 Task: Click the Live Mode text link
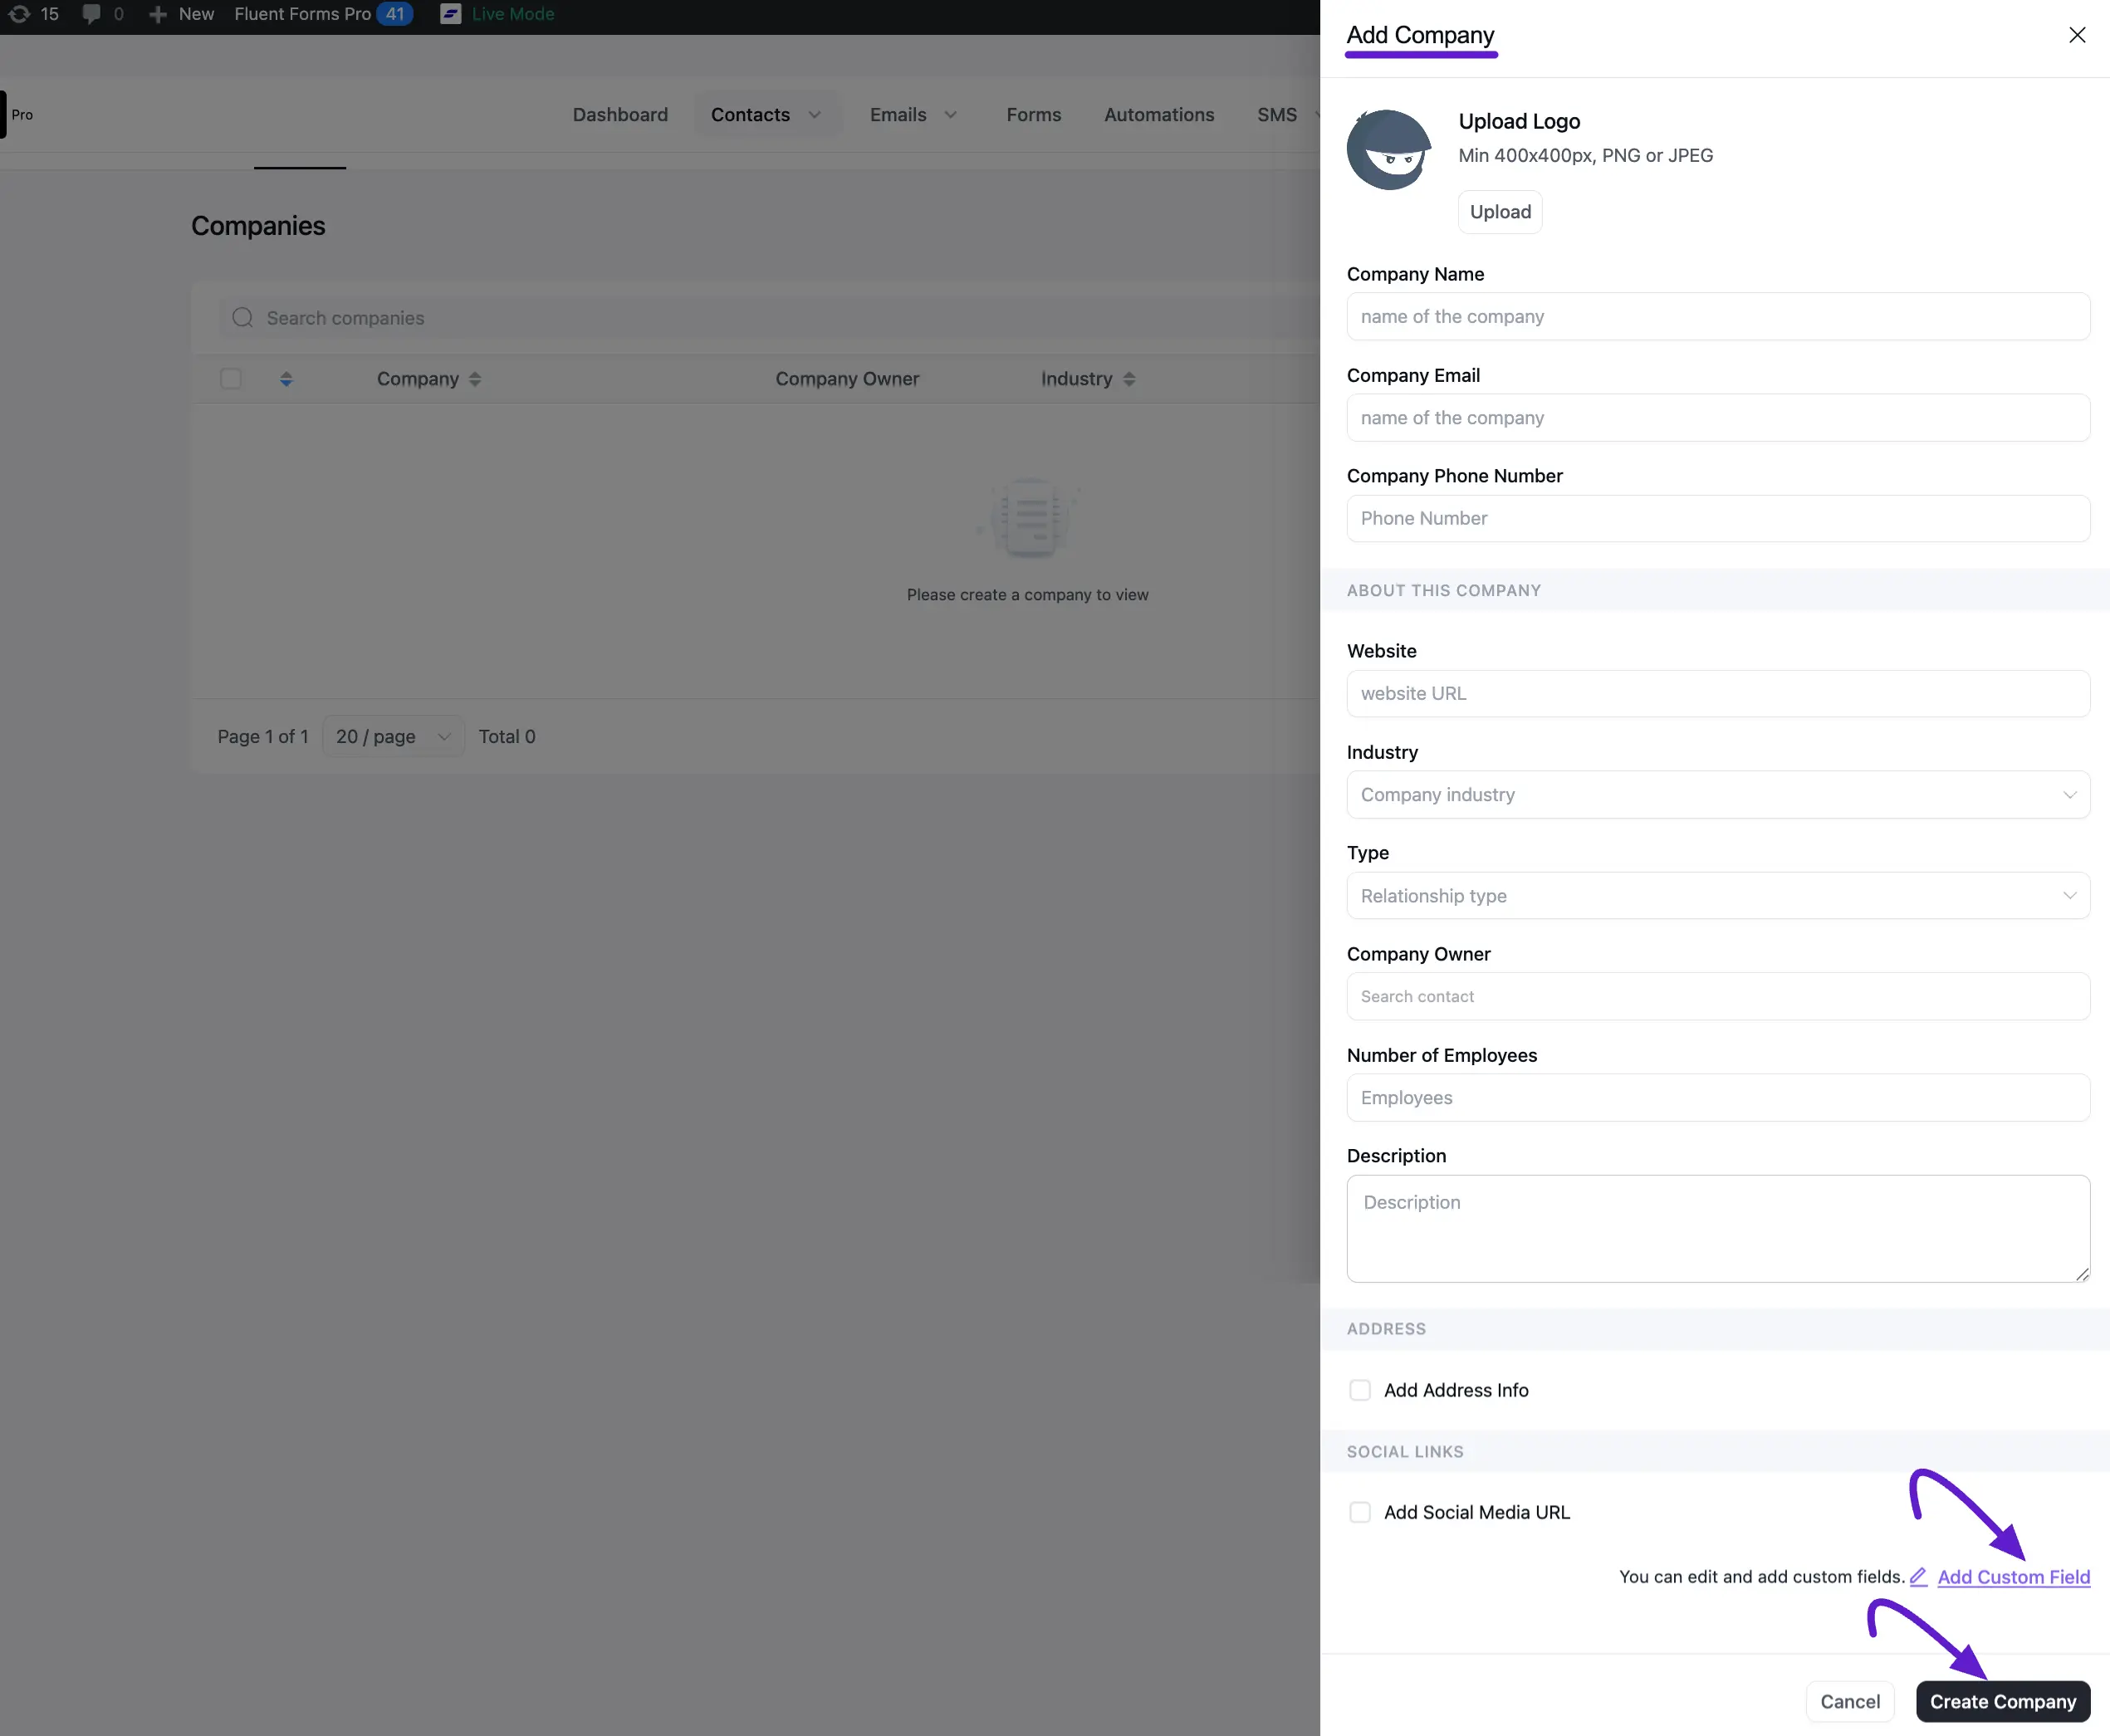[513, 14]
